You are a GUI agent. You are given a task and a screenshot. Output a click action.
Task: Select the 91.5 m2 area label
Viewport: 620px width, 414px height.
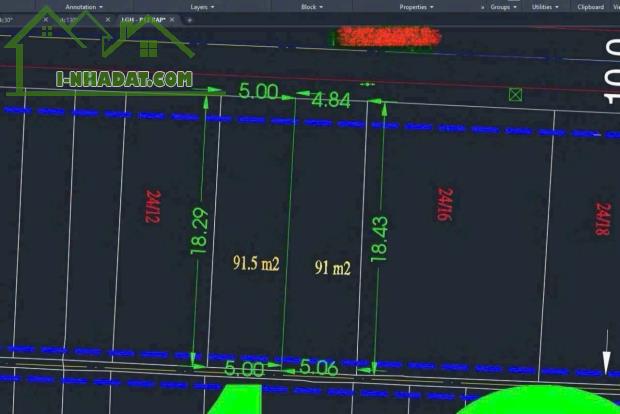coord(256,263)
